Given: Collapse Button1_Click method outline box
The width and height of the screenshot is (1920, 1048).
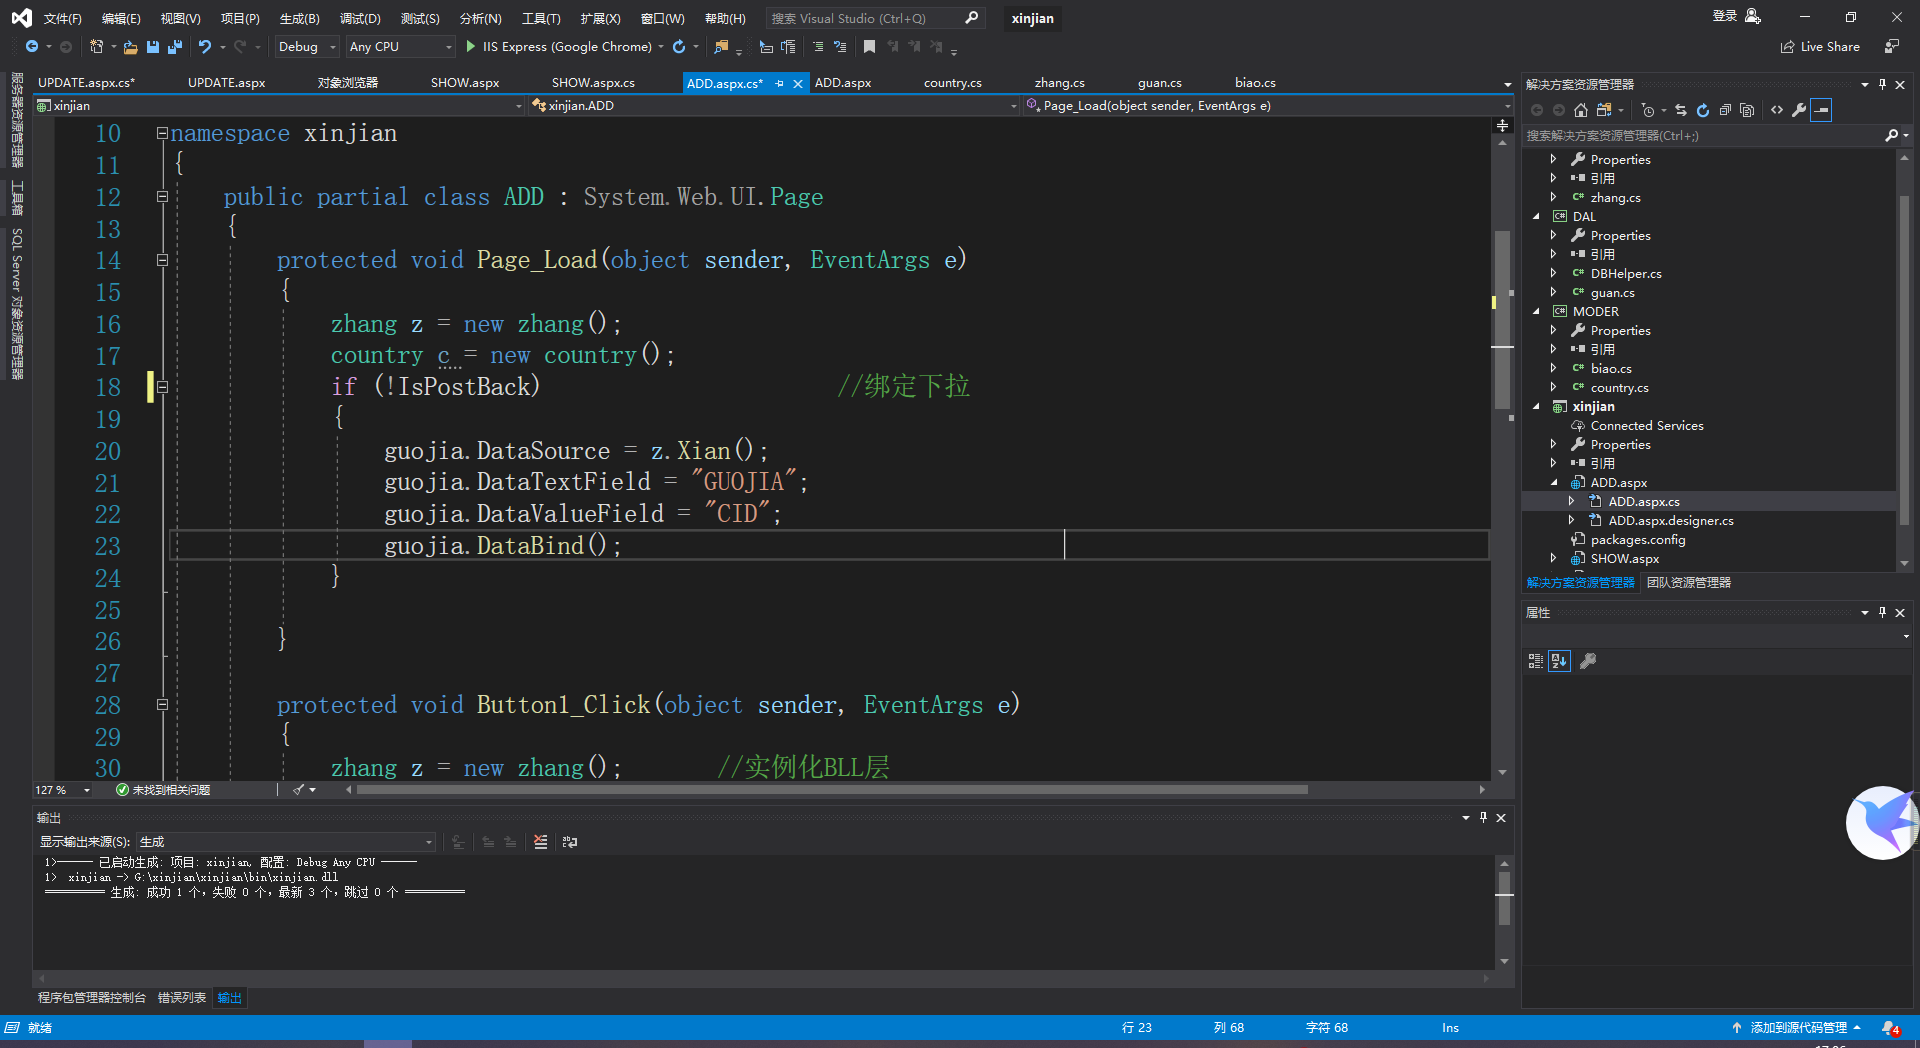Looking at the screenshot, I should (x=162, y=704).
